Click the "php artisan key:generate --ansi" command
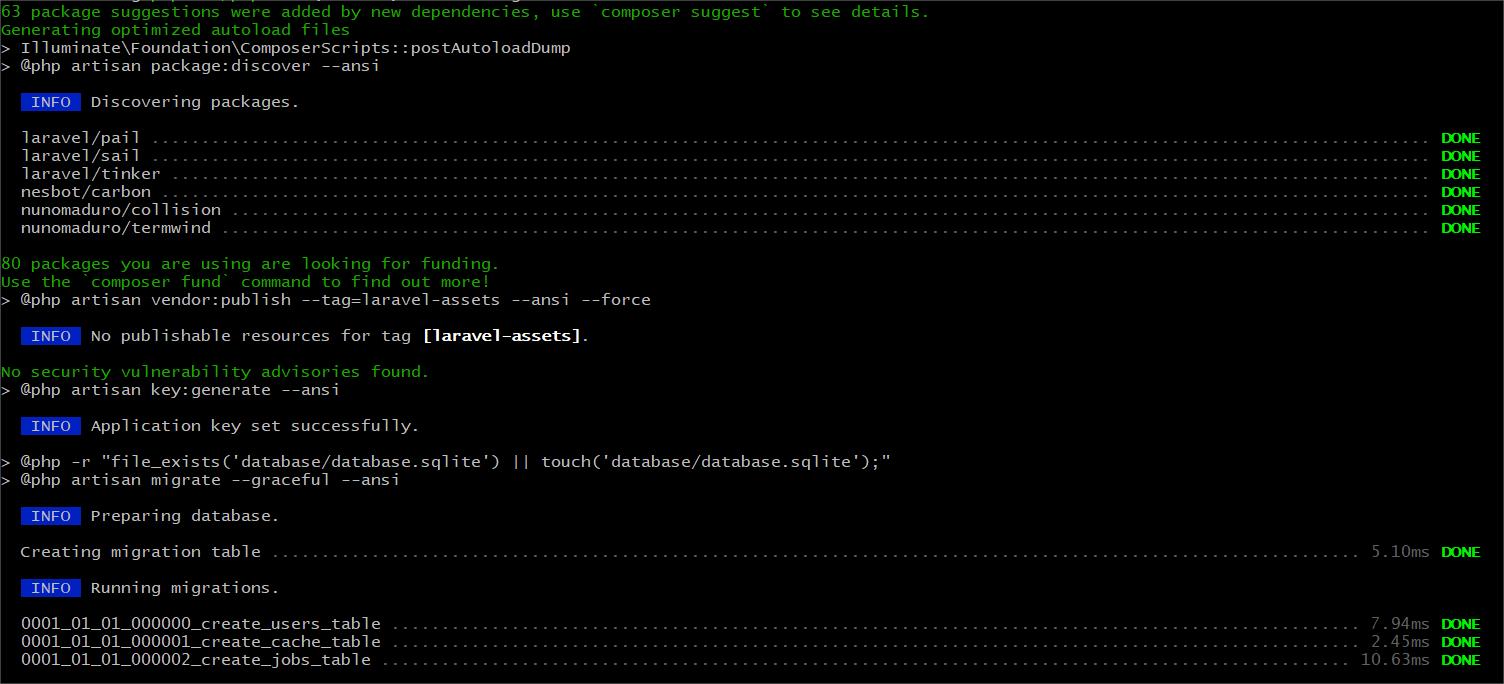The image size is (1504, 684). coord(180,390)
